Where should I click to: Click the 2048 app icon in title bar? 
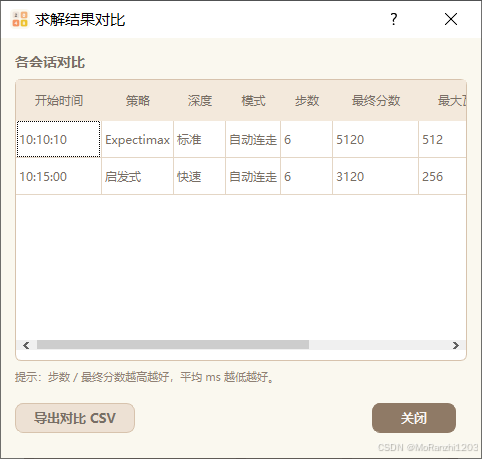coord(20,19)
